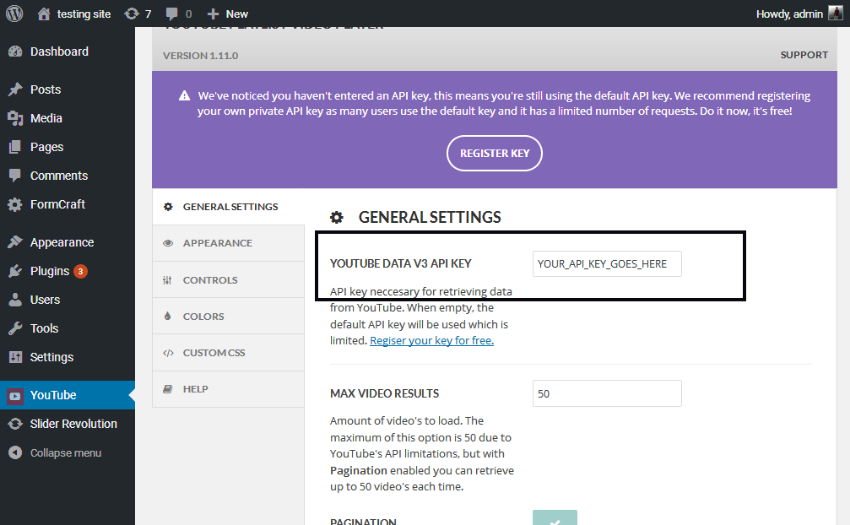Click the Pages icon in sidebar
The image size is (850, 525).
pyautogui.click(x=15, y=147)
